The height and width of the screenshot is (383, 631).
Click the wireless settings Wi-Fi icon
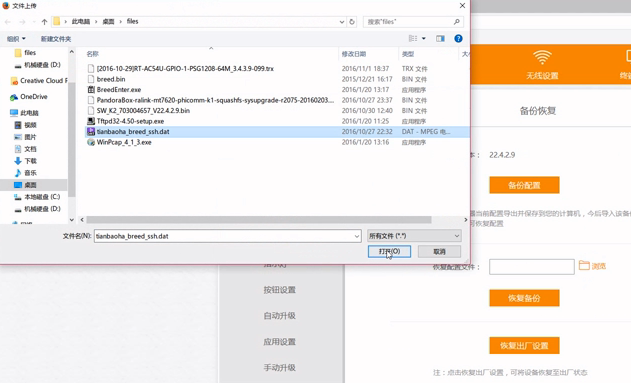(x=542, y=58)
